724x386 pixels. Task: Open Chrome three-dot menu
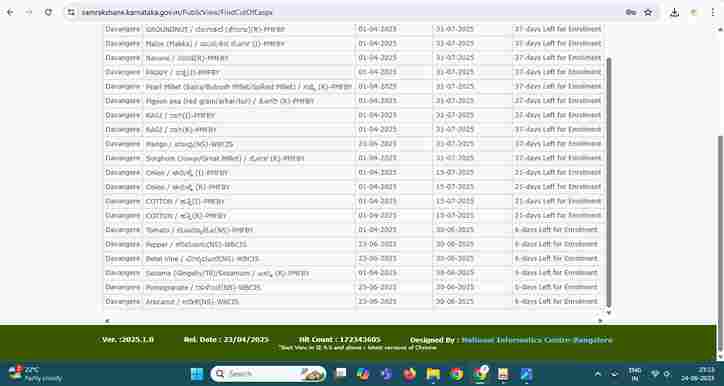(713, 12)
